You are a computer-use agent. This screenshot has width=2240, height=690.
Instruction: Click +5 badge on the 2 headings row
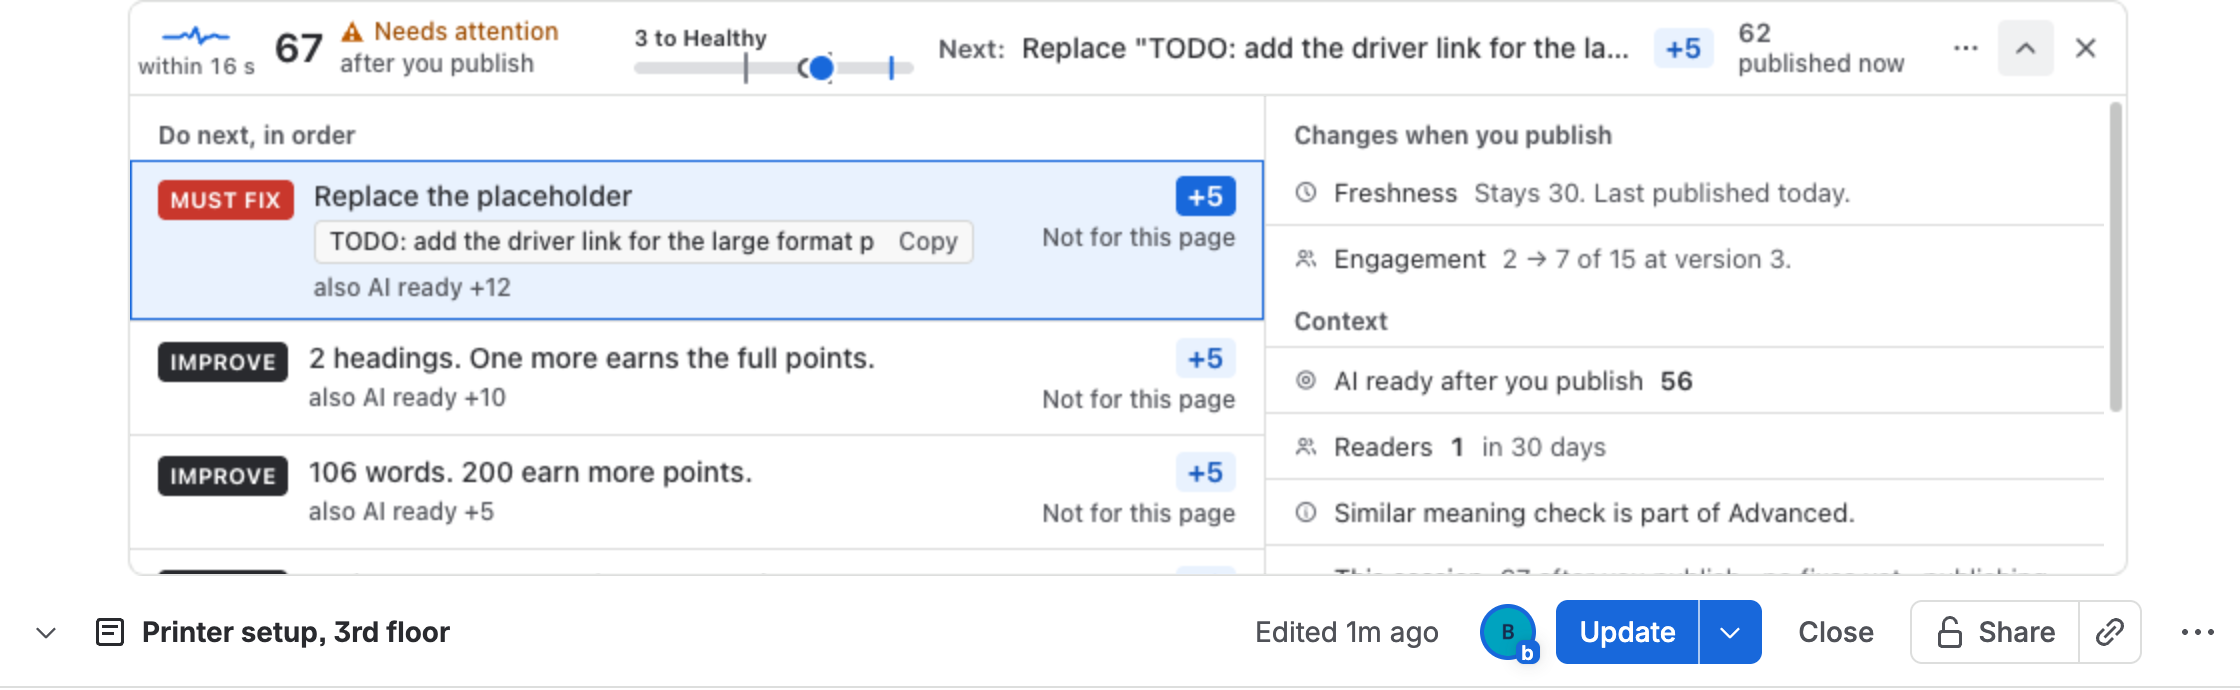(1205, 358)
